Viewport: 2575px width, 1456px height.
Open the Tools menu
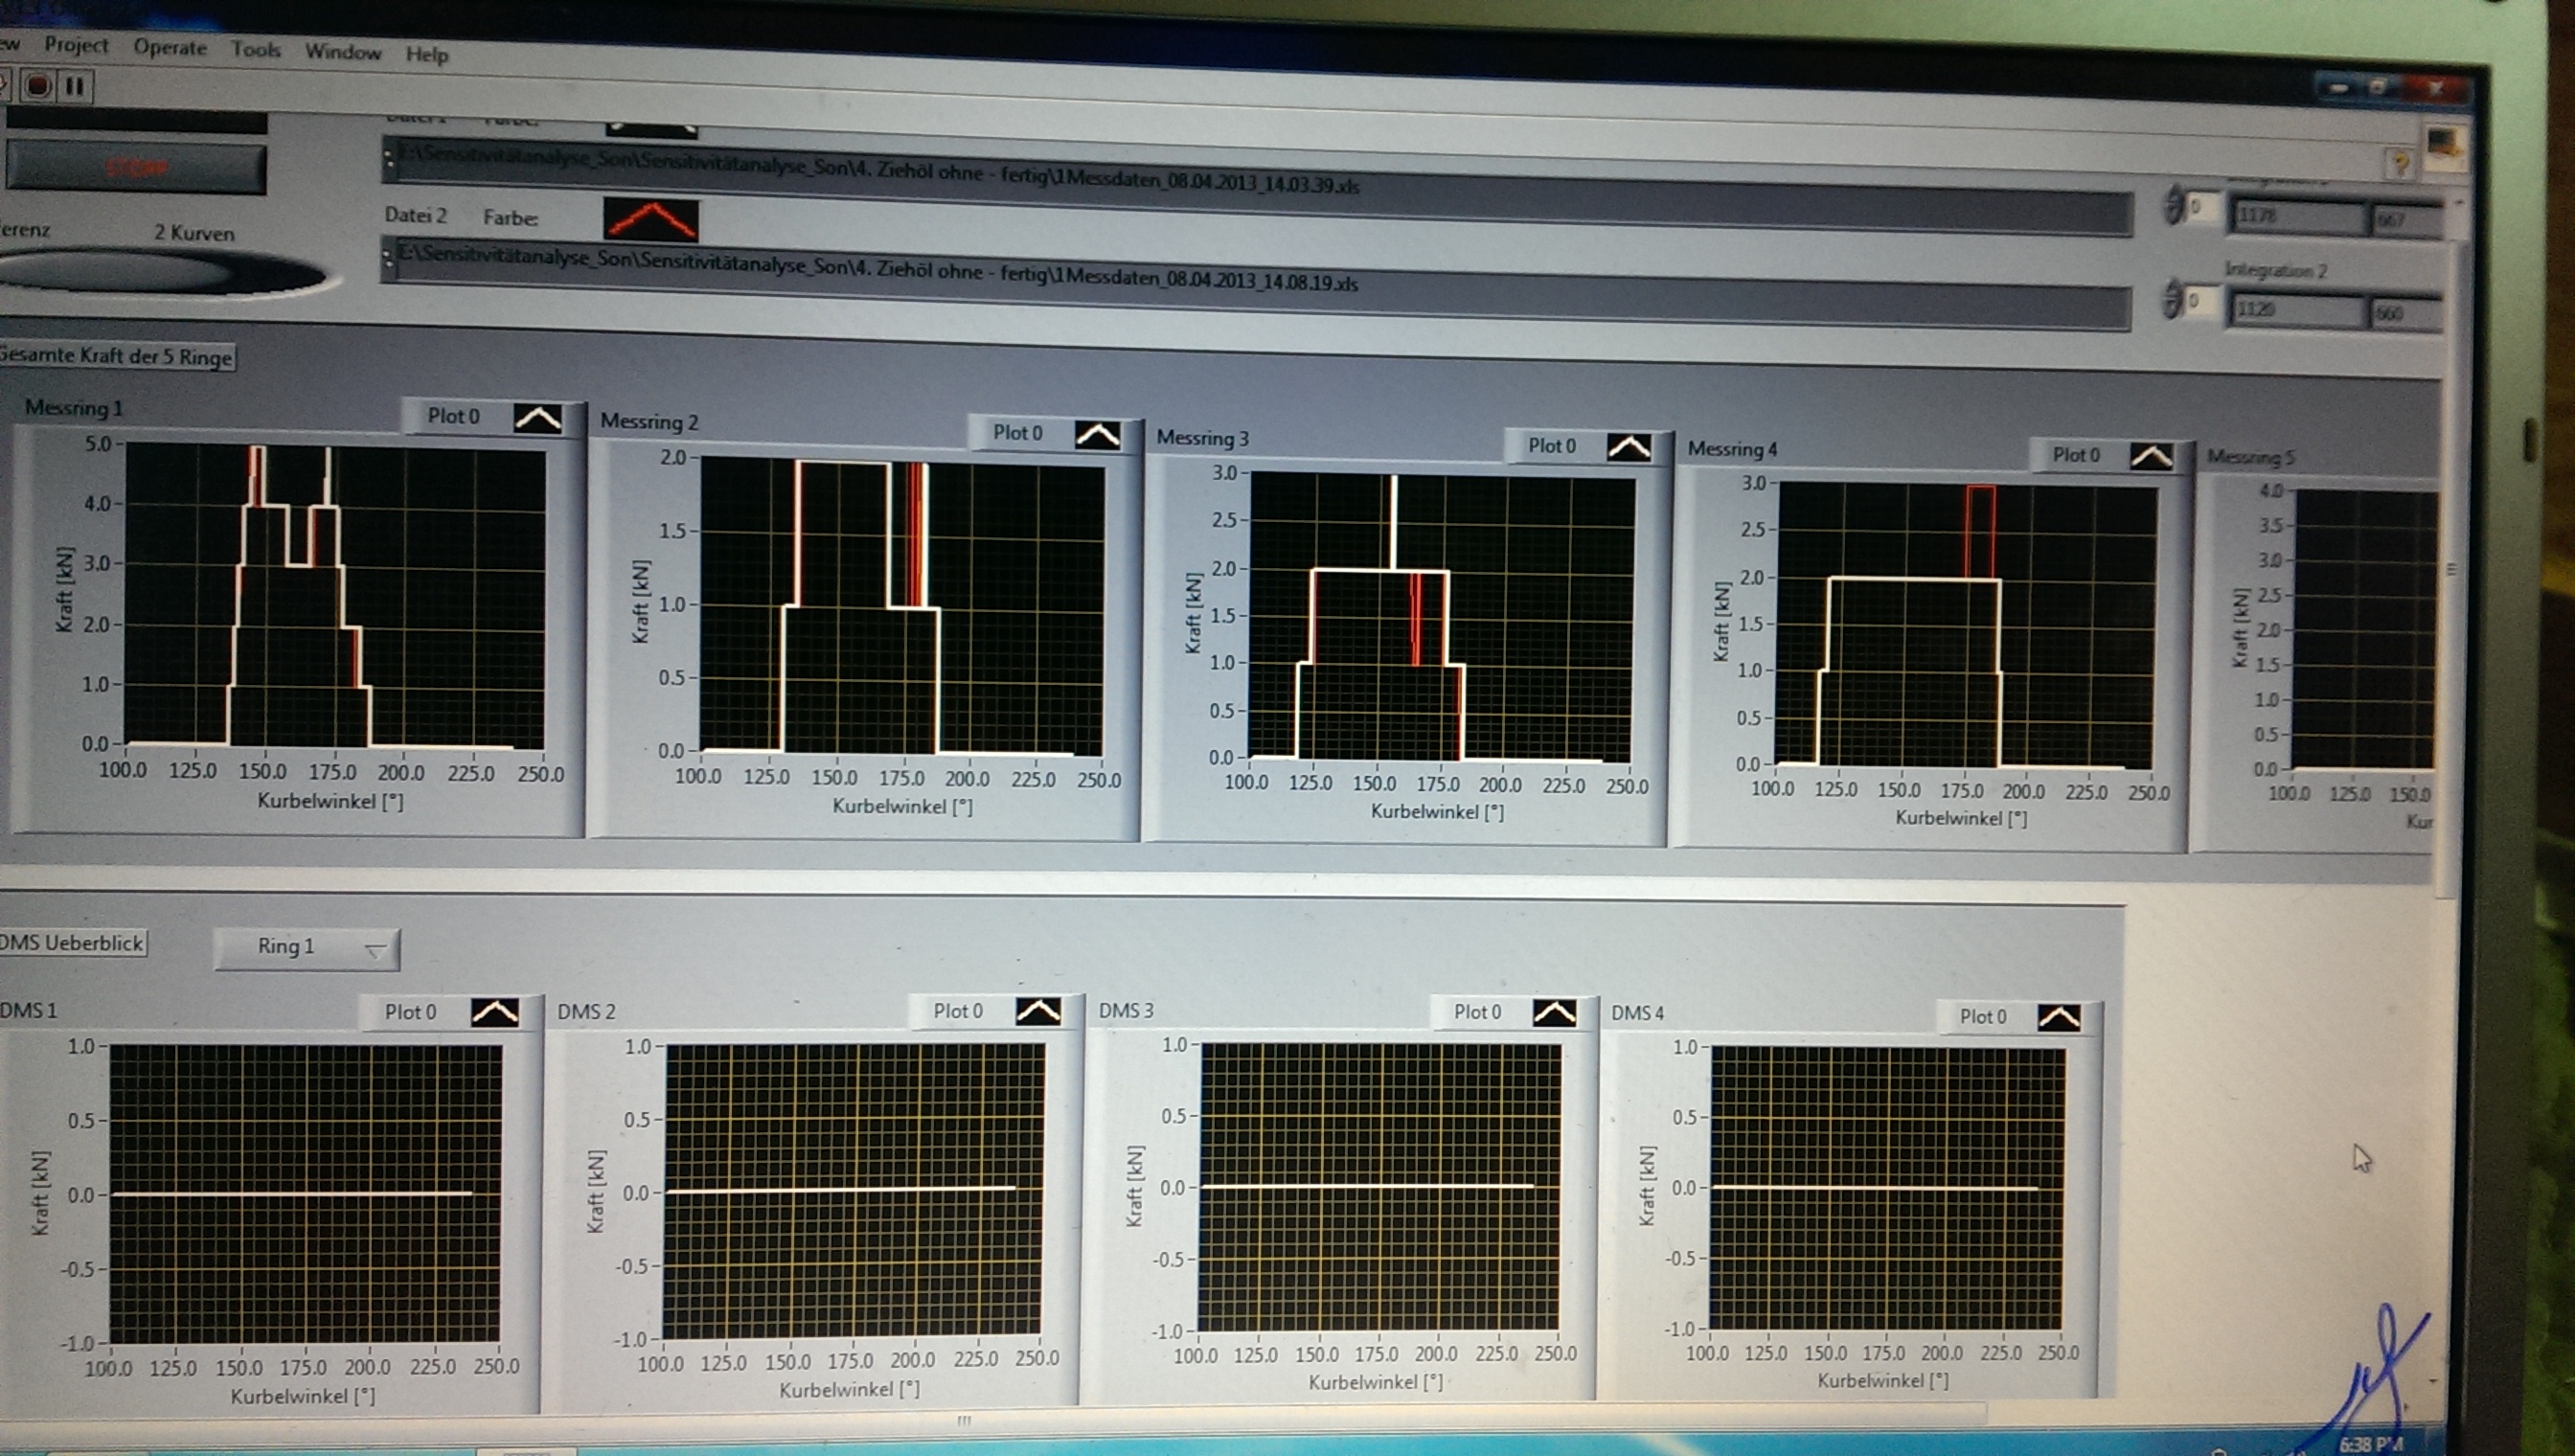click(255, 50)
